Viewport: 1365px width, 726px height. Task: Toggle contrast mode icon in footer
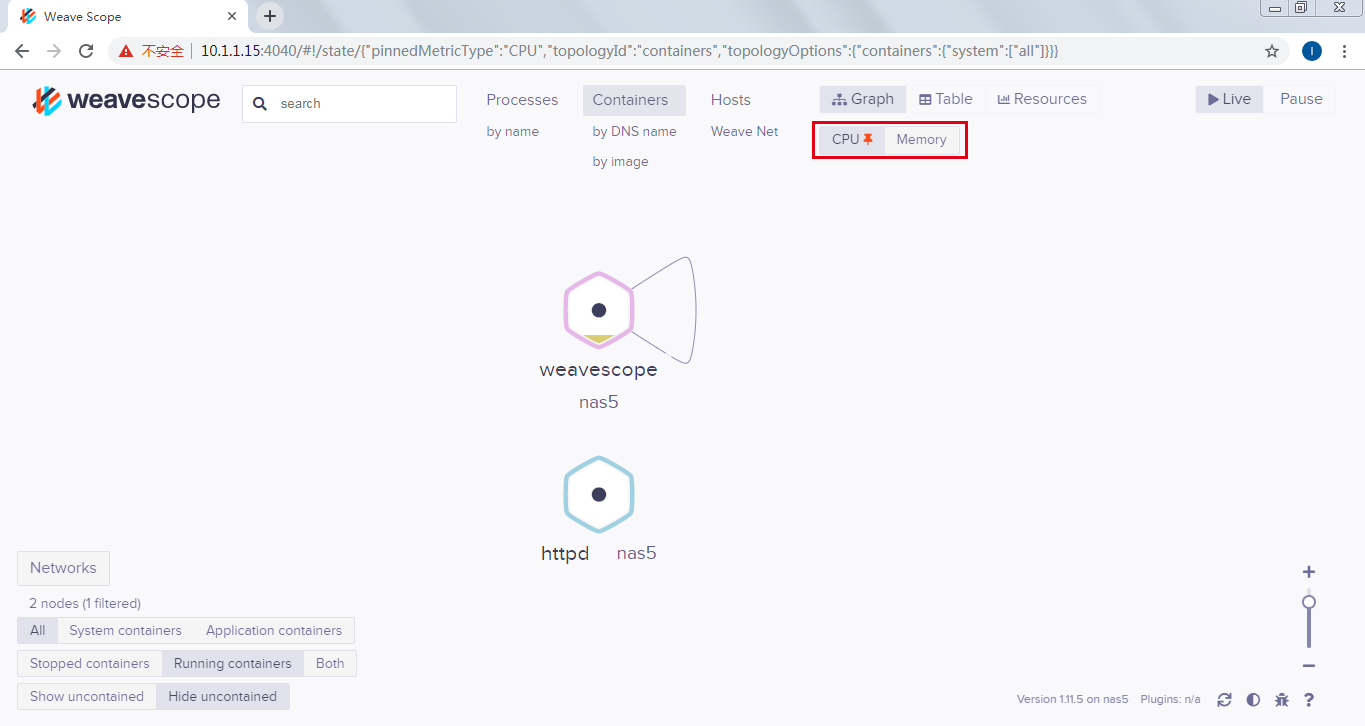(1253, 700)
